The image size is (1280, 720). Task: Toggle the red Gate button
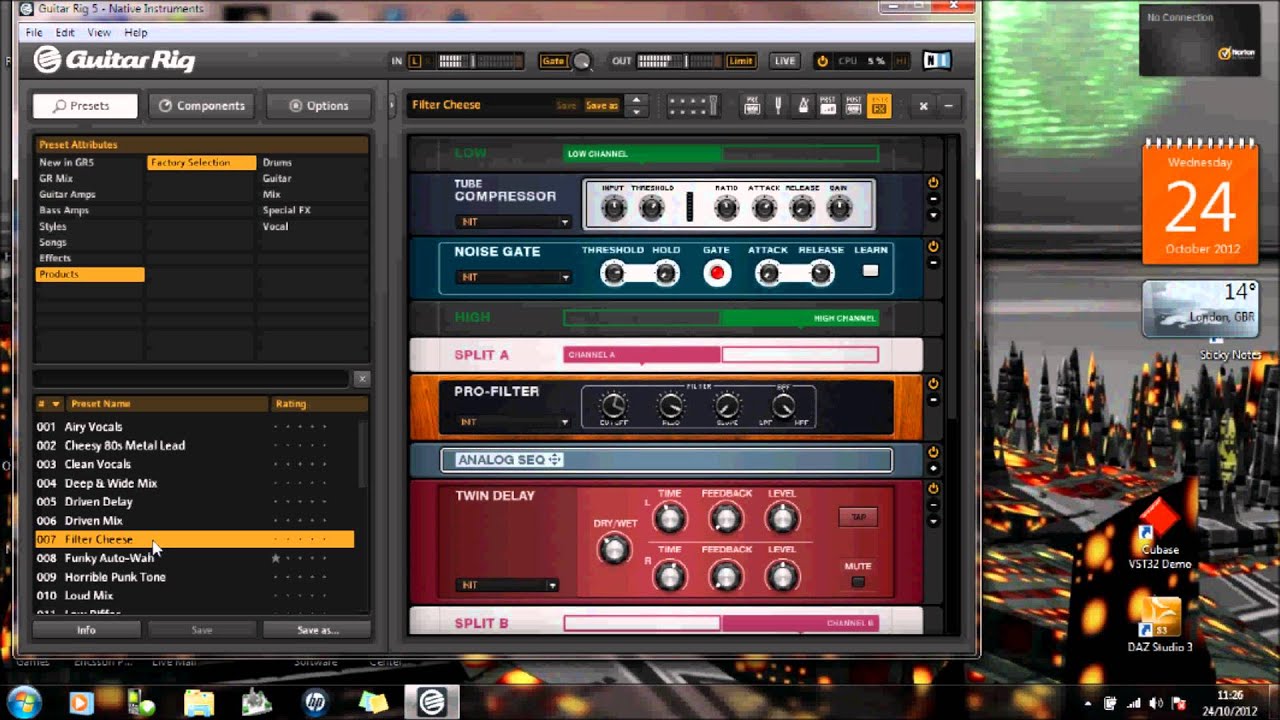(x=716, y=273)
